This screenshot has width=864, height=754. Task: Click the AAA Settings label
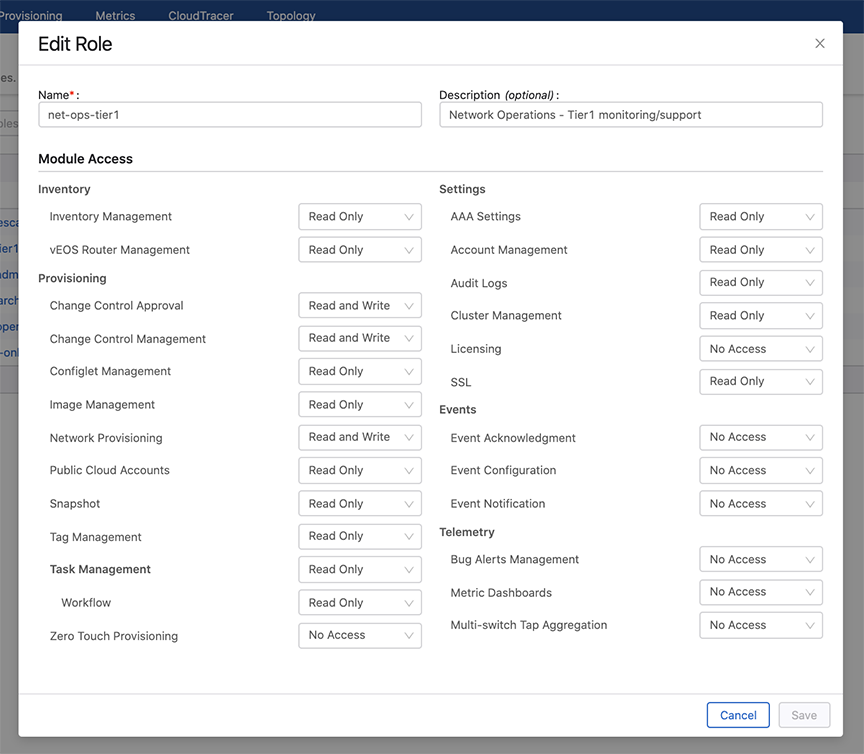point(485,217)
